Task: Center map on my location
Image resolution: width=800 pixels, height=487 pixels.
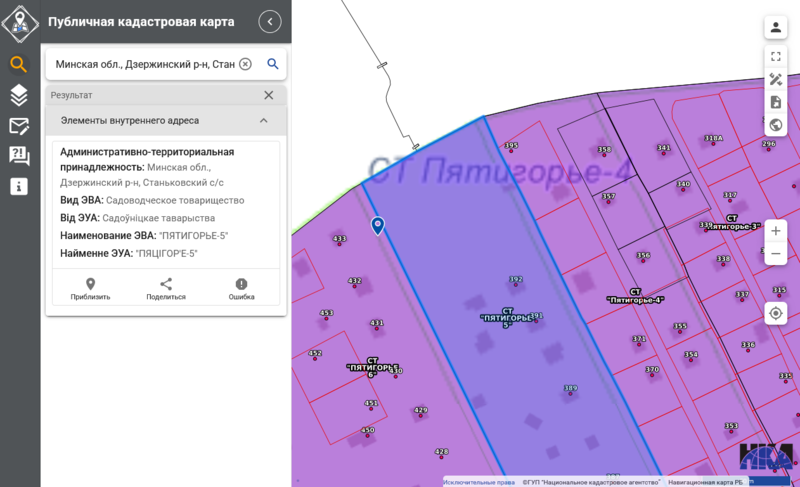Action: pyautogui.click(x=776, y=314)
